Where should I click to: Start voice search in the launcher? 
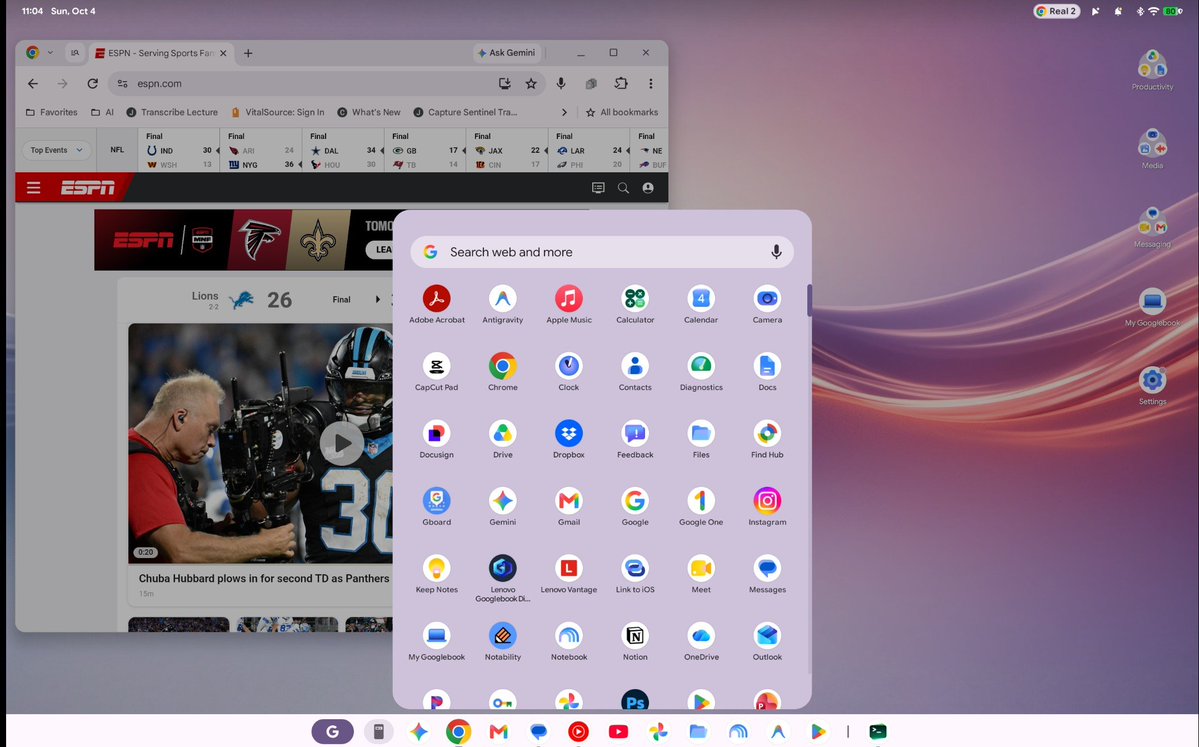coord(776,252)
